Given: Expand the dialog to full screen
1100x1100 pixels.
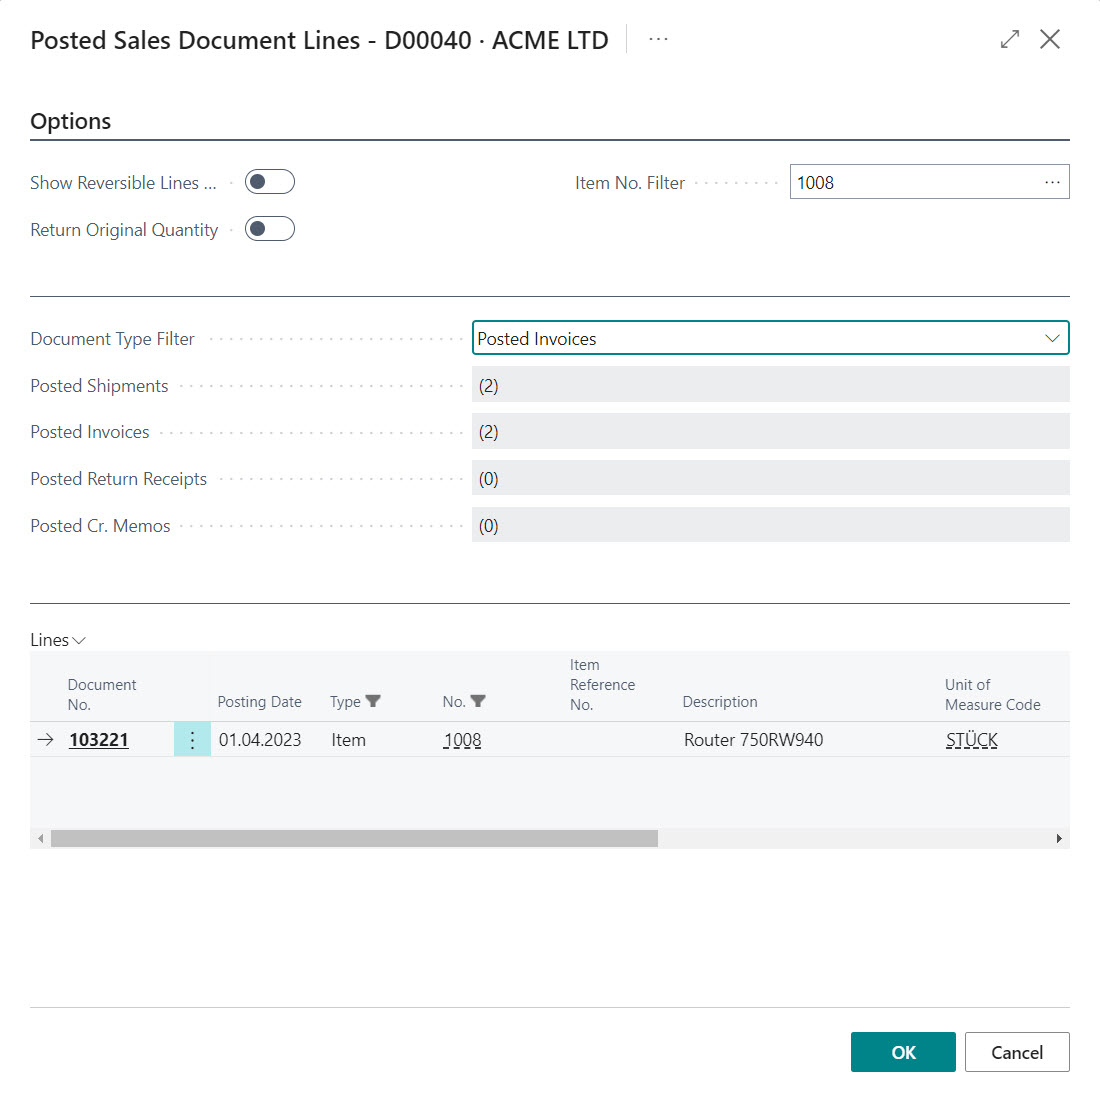Looking at the screenshot, I should pos(1010,39).
